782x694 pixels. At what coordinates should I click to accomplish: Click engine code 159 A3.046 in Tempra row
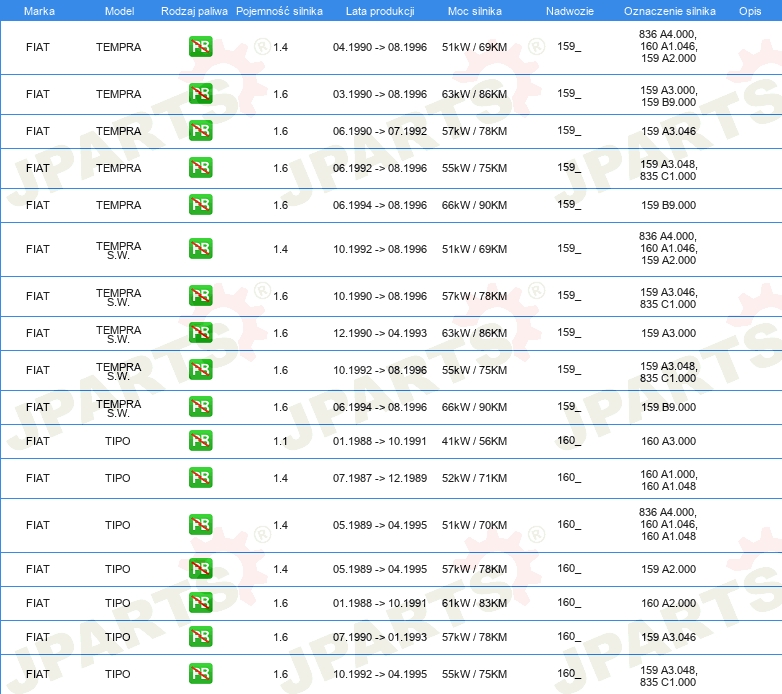(668, 131)
